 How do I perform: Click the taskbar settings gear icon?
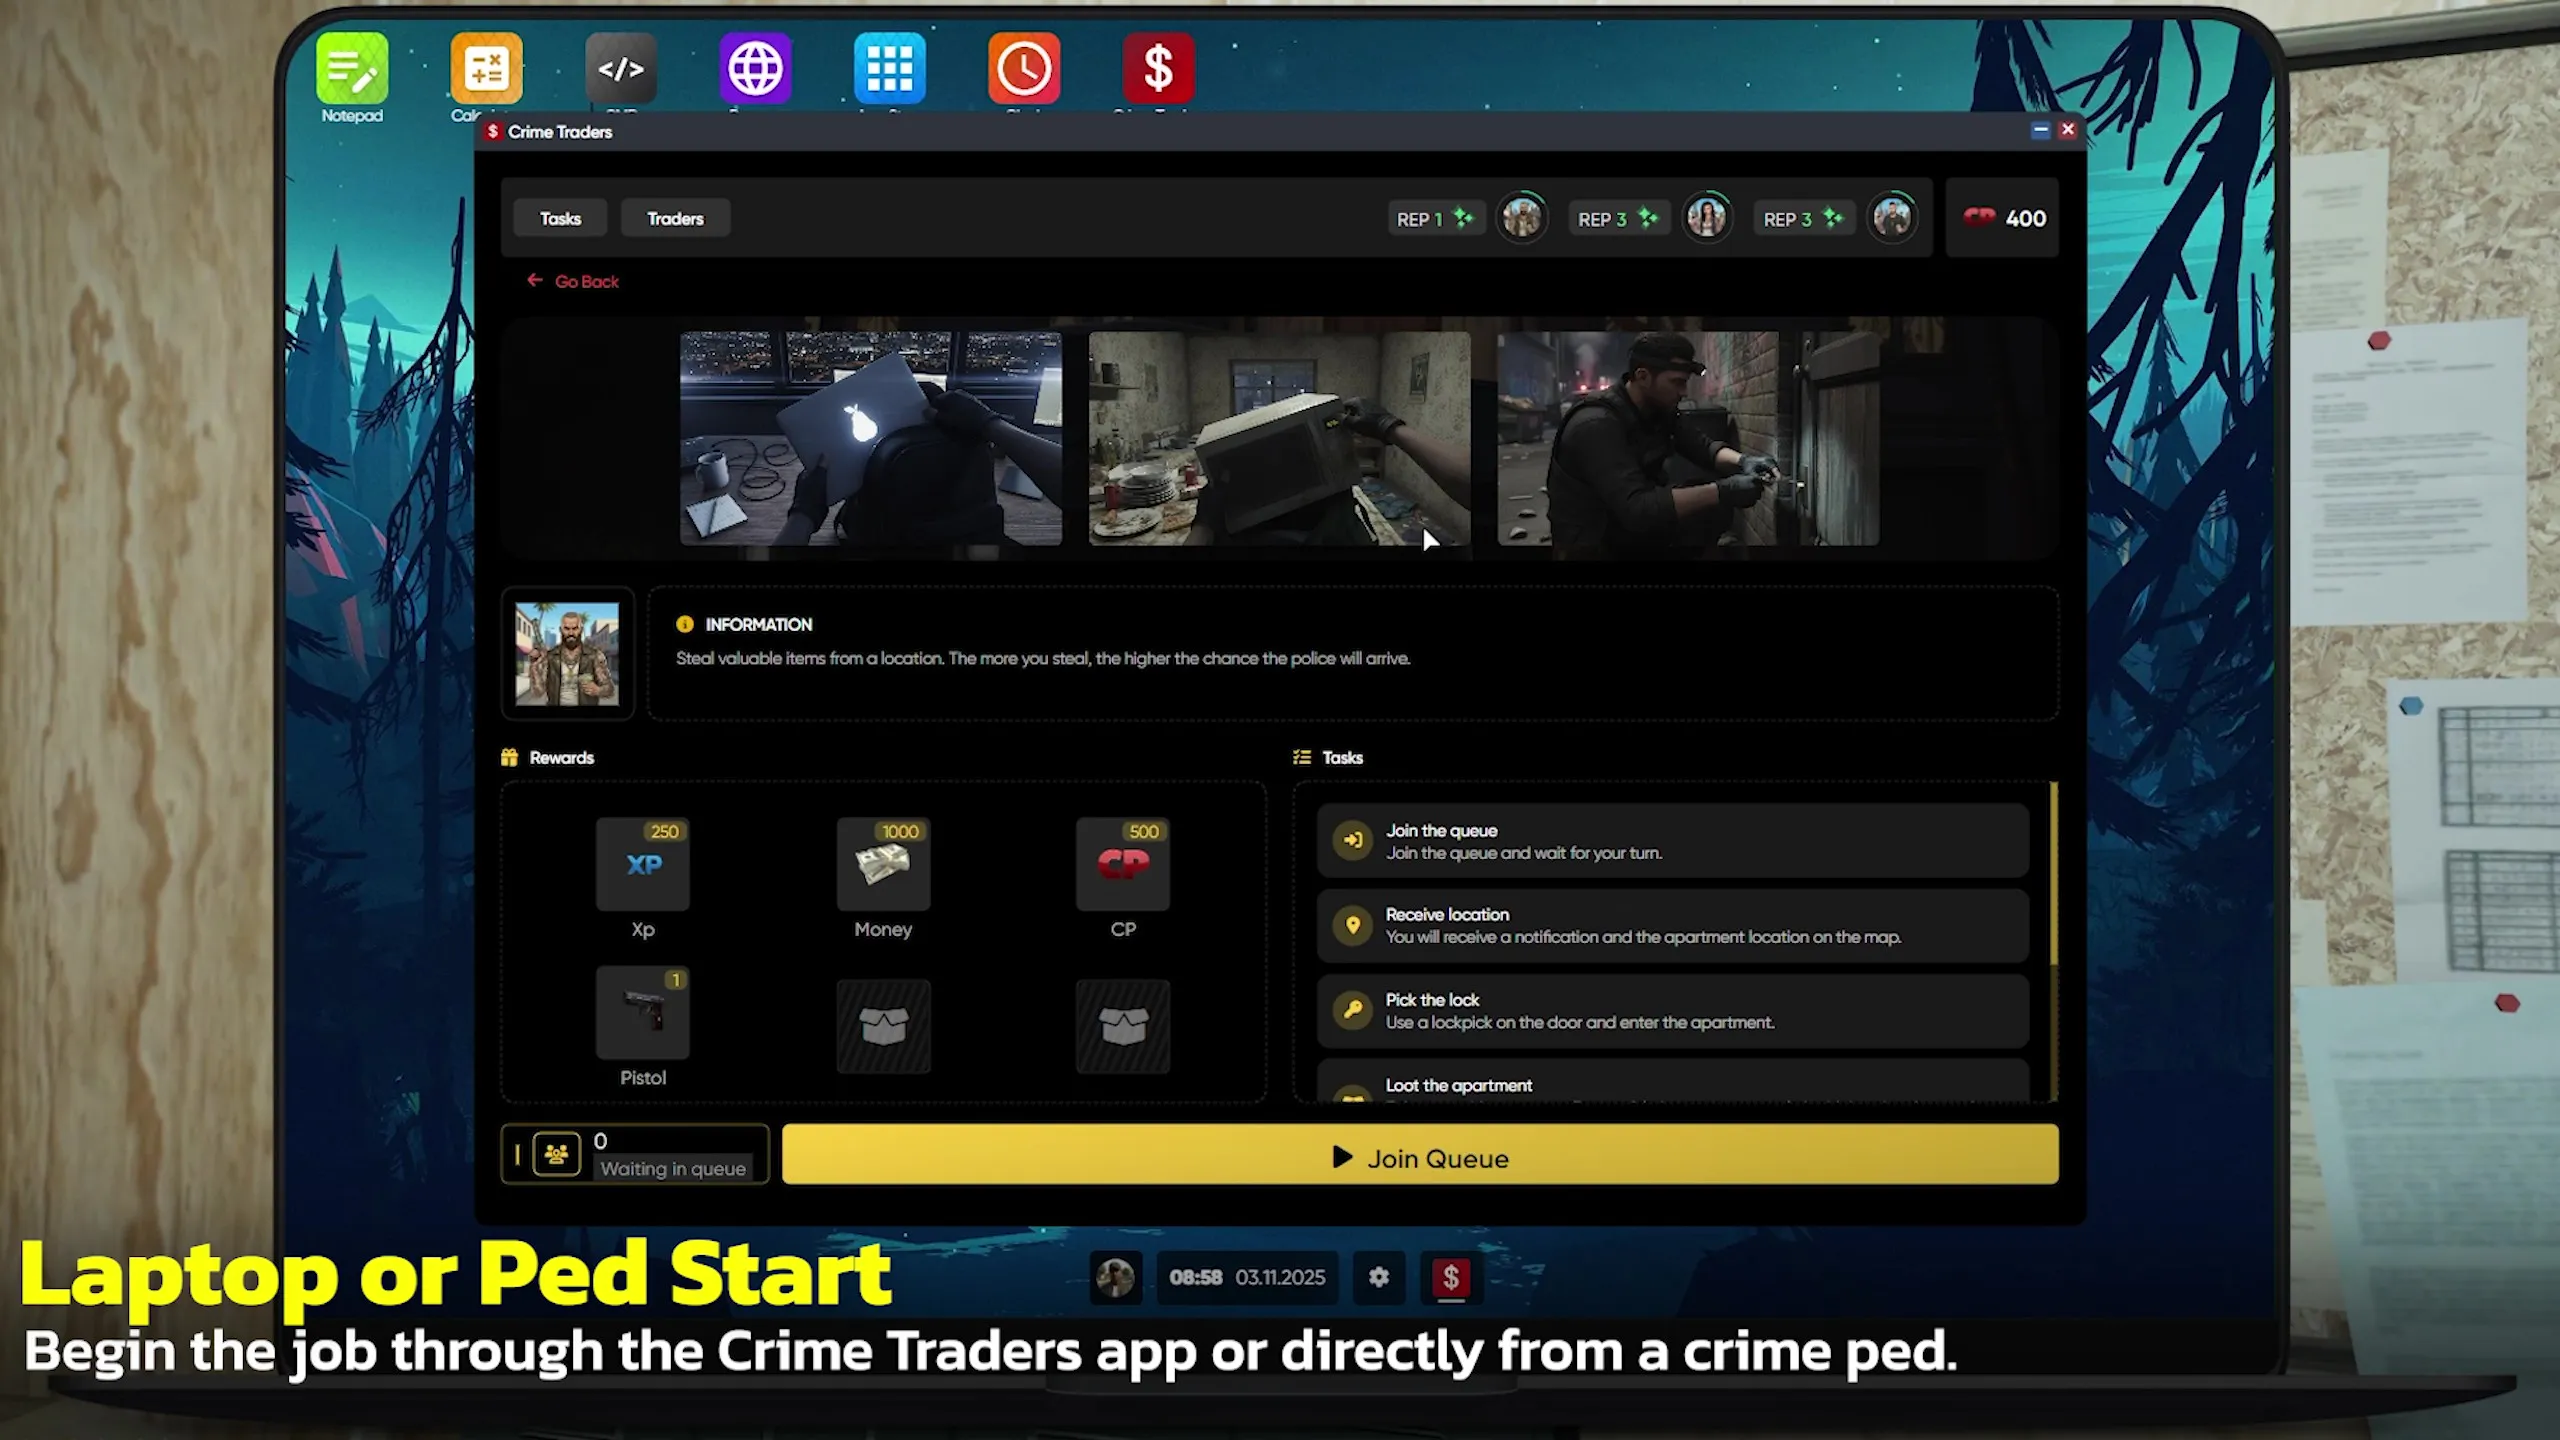click(x=1379, y=1277)
